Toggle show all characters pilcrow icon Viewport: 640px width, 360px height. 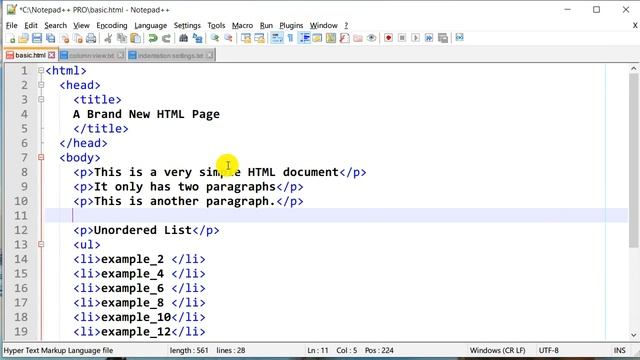point(290,38)
